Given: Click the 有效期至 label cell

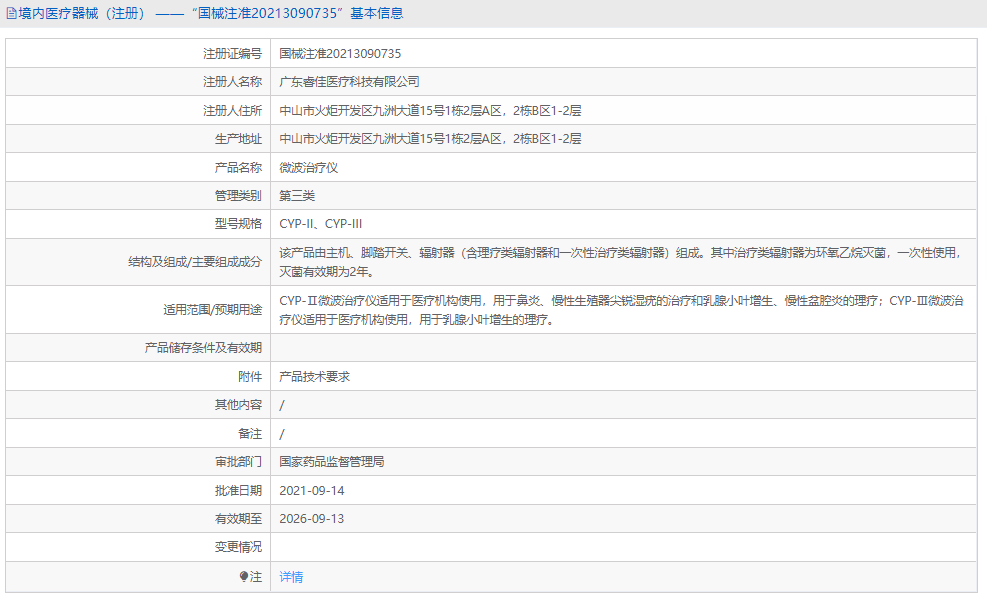Looking at the screenshot, I should [x=138, y=519].
